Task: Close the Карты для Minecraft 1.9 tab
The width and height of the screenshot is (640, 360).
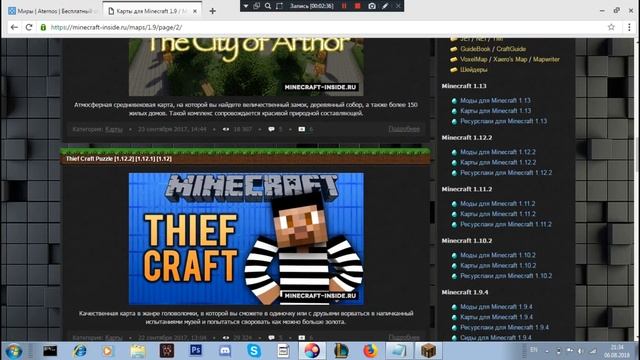Action: [195, 11]
